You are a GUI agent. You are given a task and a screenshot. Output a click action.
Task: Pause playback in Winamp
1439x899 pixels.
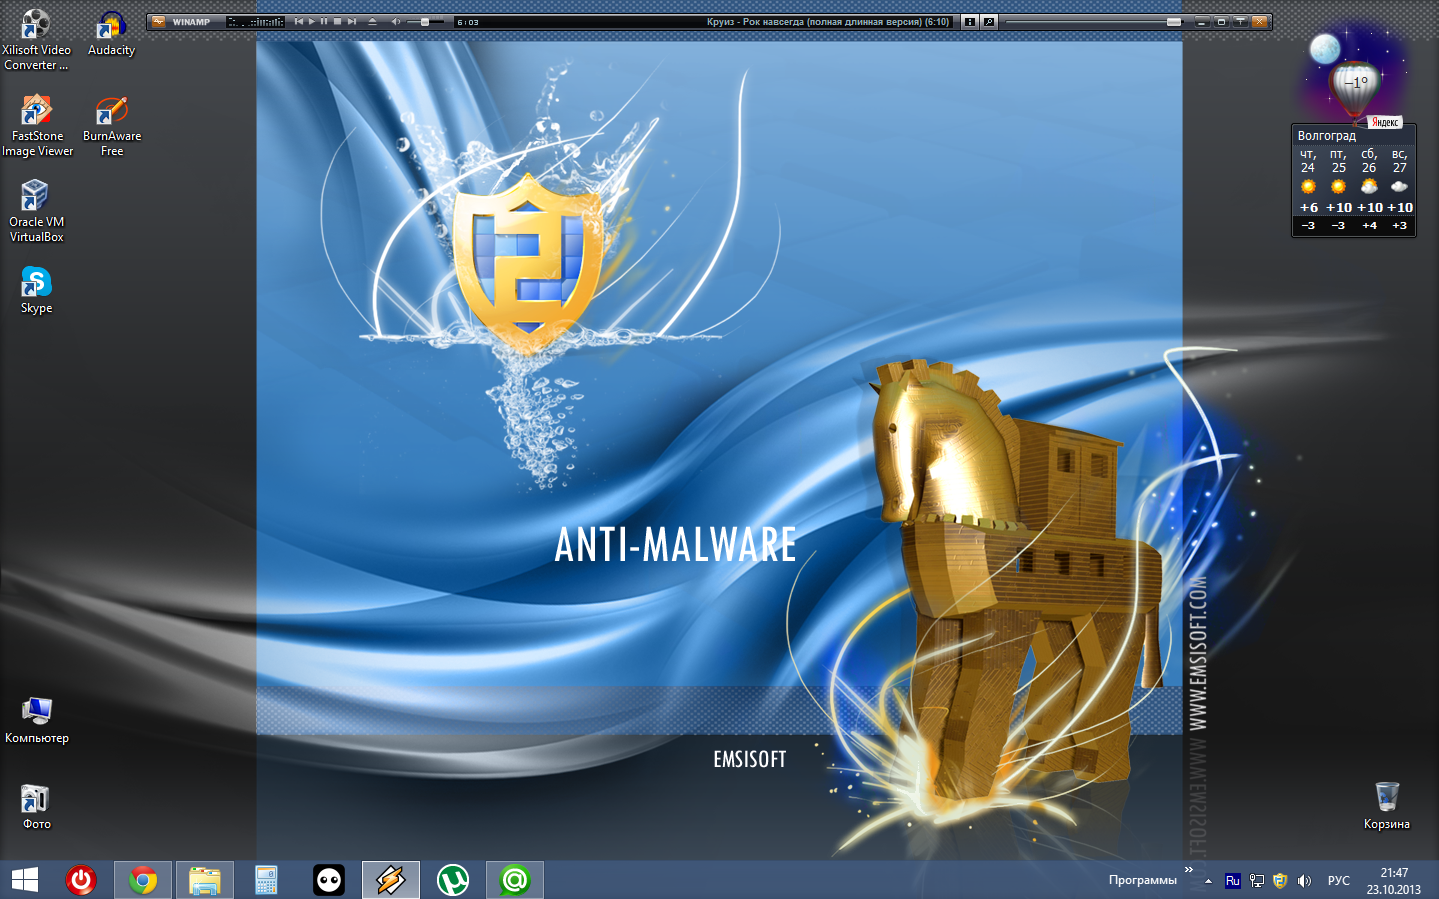324,21
